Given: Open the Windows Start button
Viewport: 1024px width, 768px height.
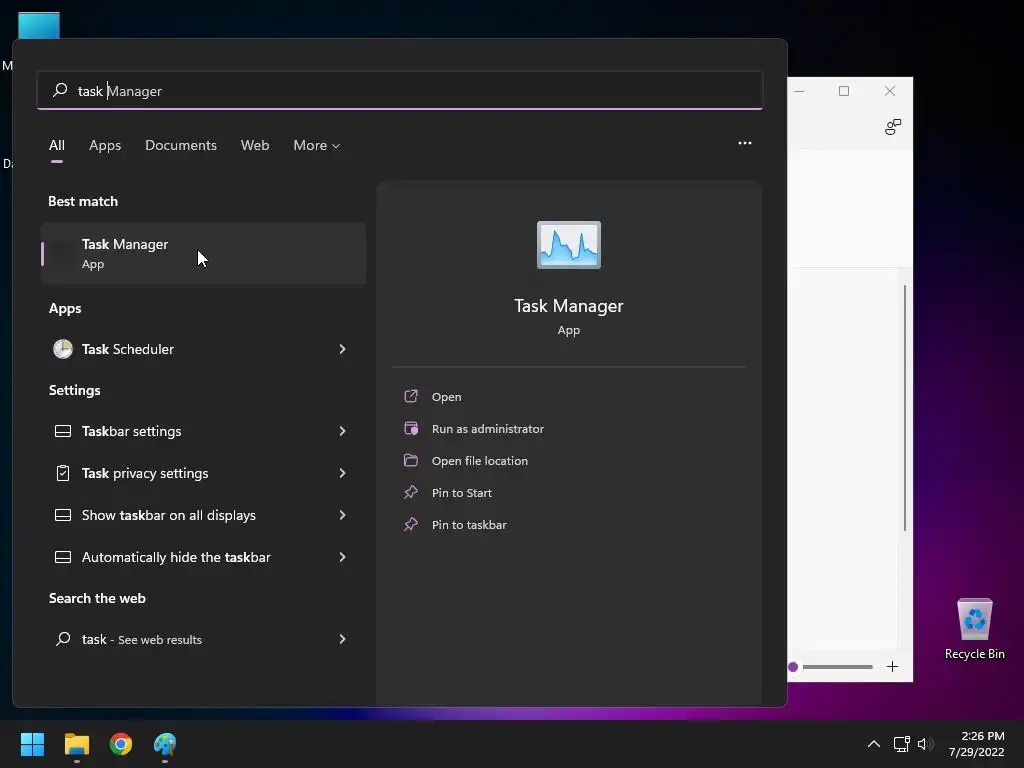Looking at the screenshot, I should 32,744.
